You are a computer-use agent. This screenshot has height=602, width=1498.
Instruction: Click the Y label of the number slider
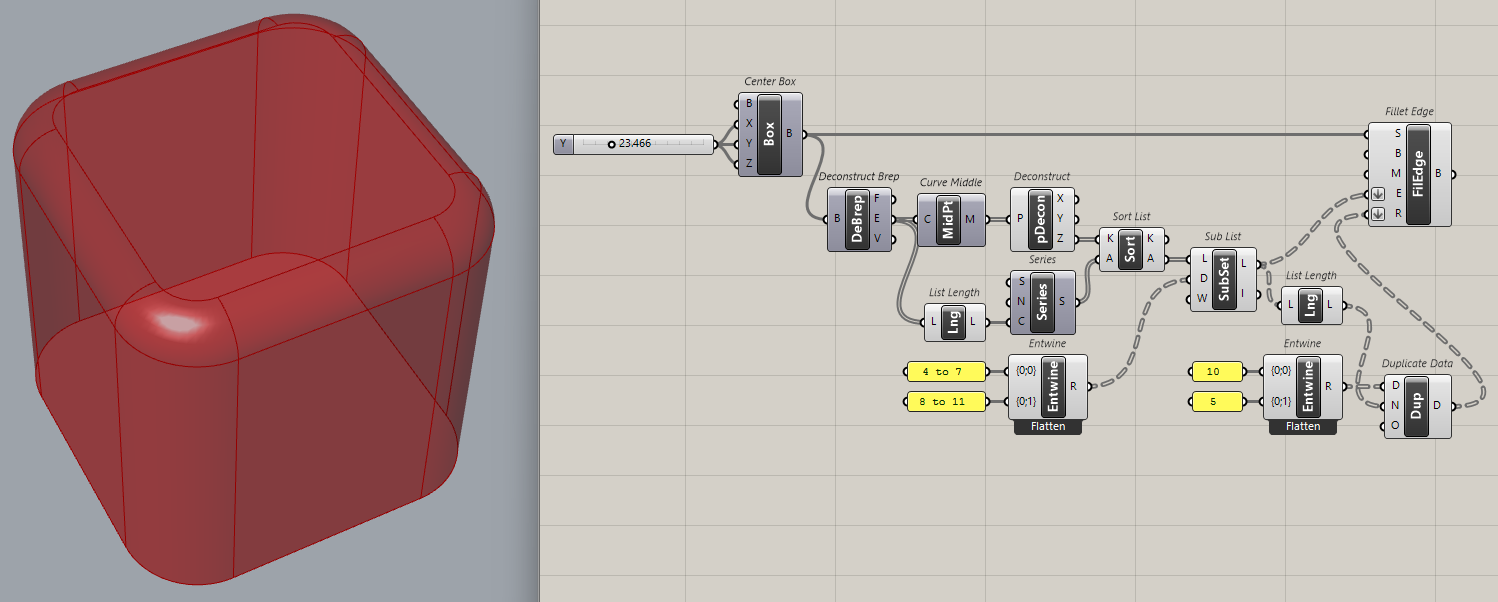[x=563, y=144]
